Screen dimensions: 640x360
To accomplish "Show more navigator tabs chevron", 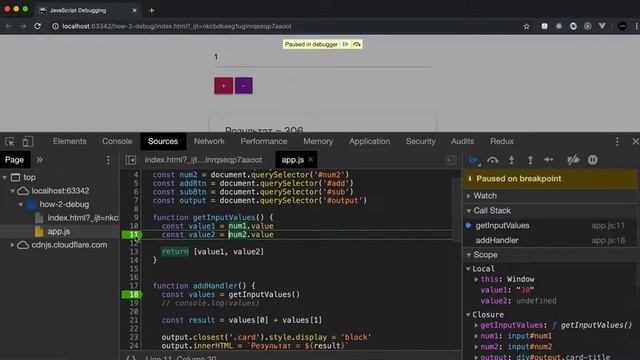I will [40, 160].
